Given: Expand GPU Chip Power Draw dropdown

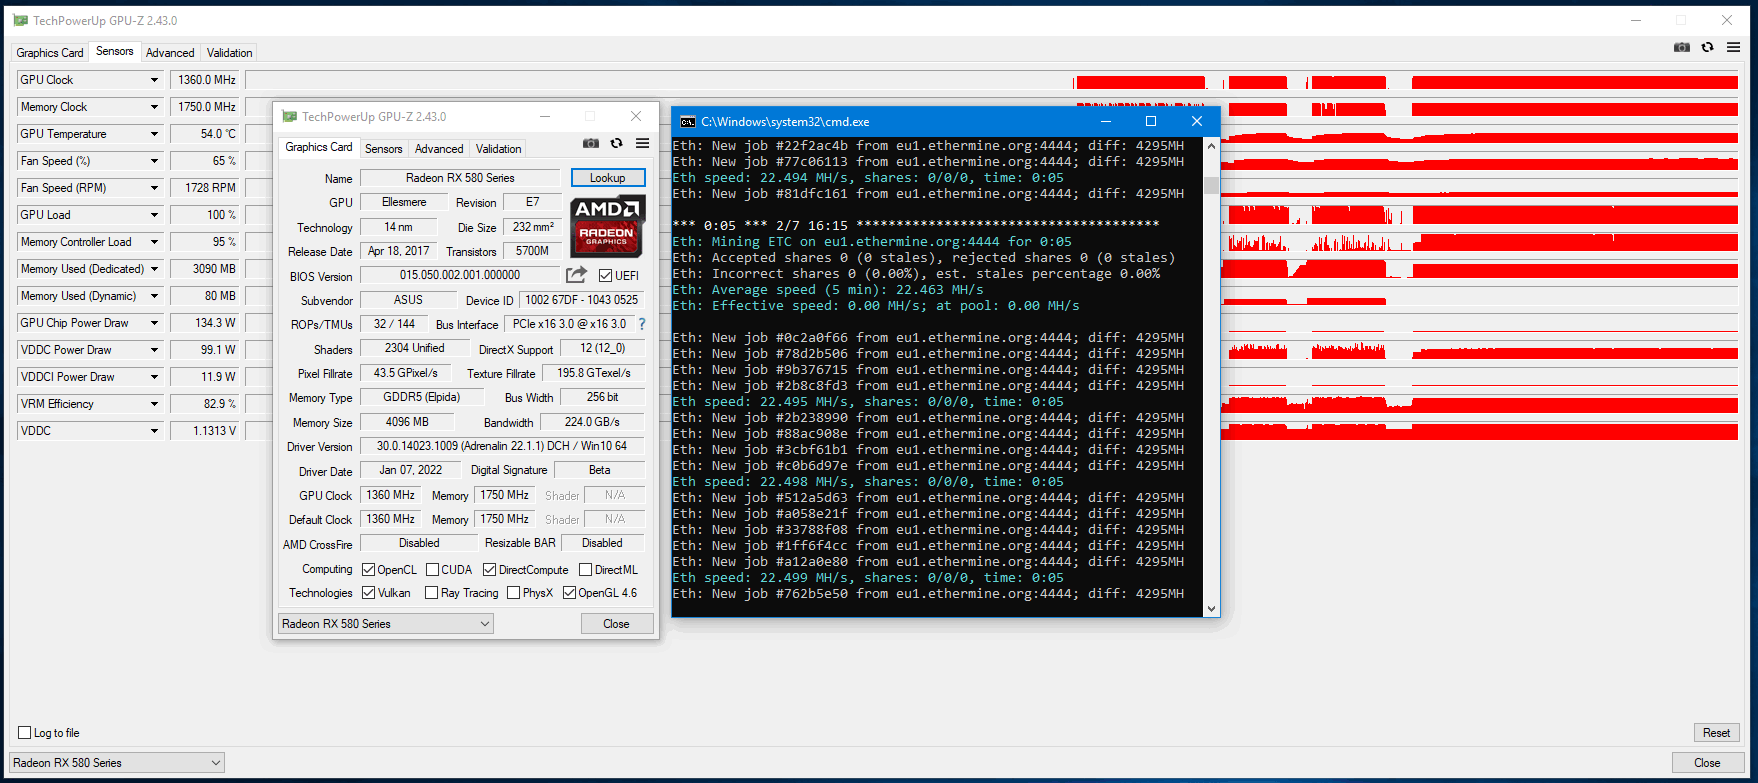Looking at the screenshot, I should tap(154, 323).
